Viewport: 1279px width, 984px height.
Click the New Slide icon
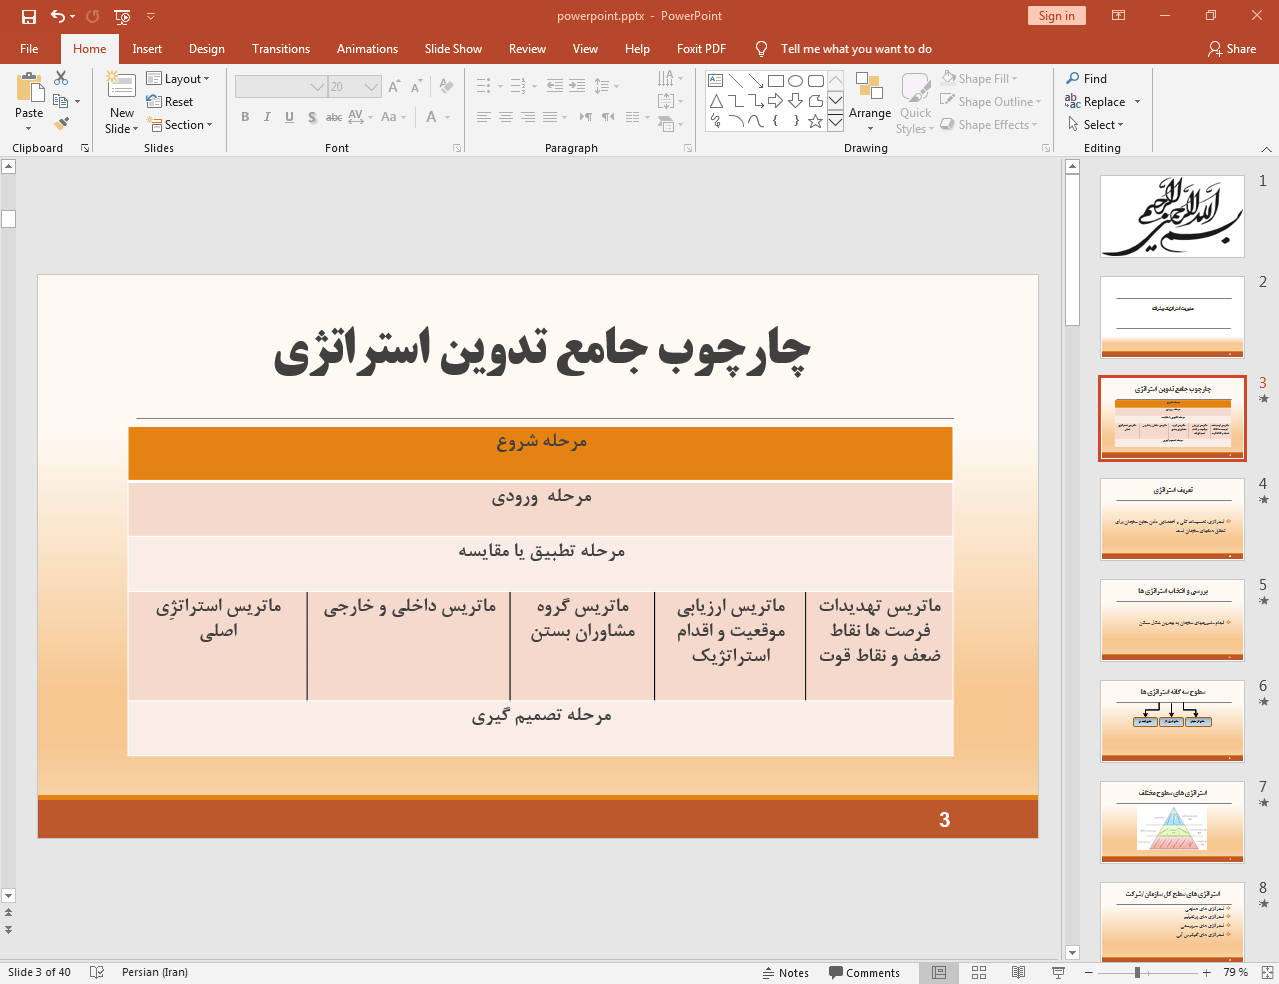121,85
